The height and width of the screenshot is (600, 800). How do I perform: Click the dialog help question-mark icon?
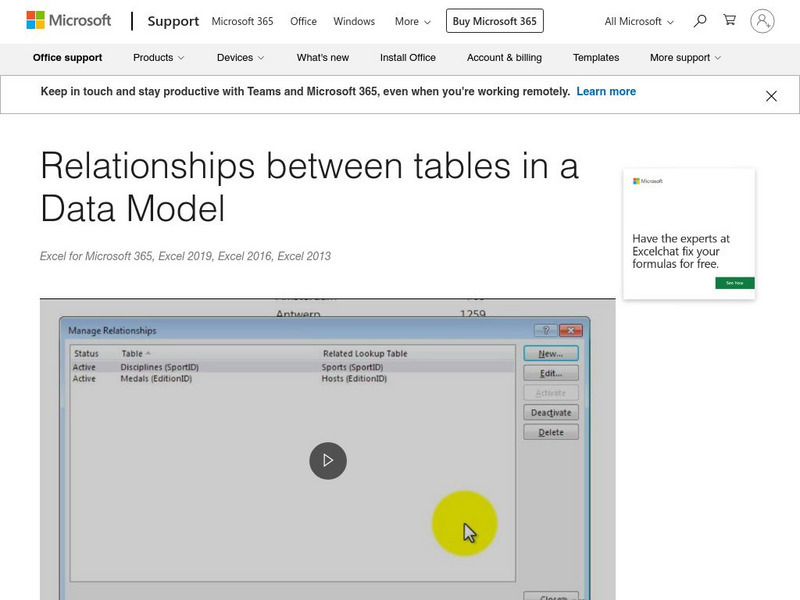[x=545, y=330]
